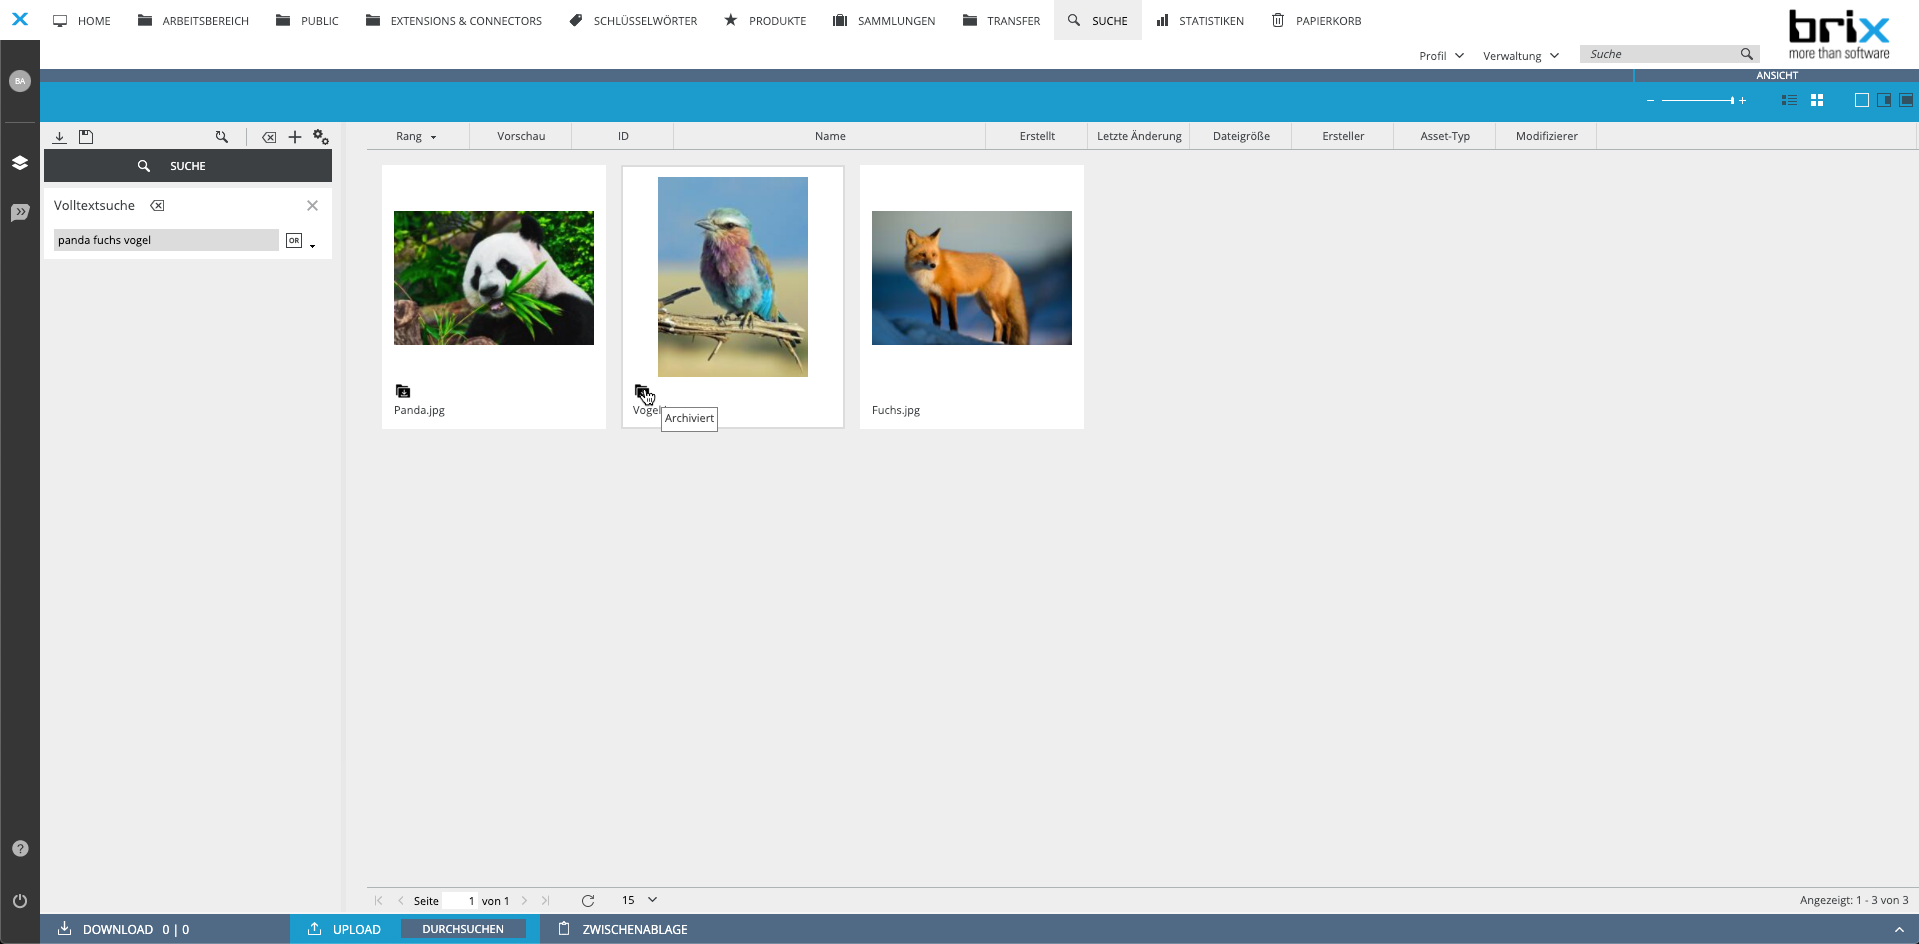The image size is (1919, 944).
Task: Open the PRODUKTE section
Action: [x=765, y=20]
